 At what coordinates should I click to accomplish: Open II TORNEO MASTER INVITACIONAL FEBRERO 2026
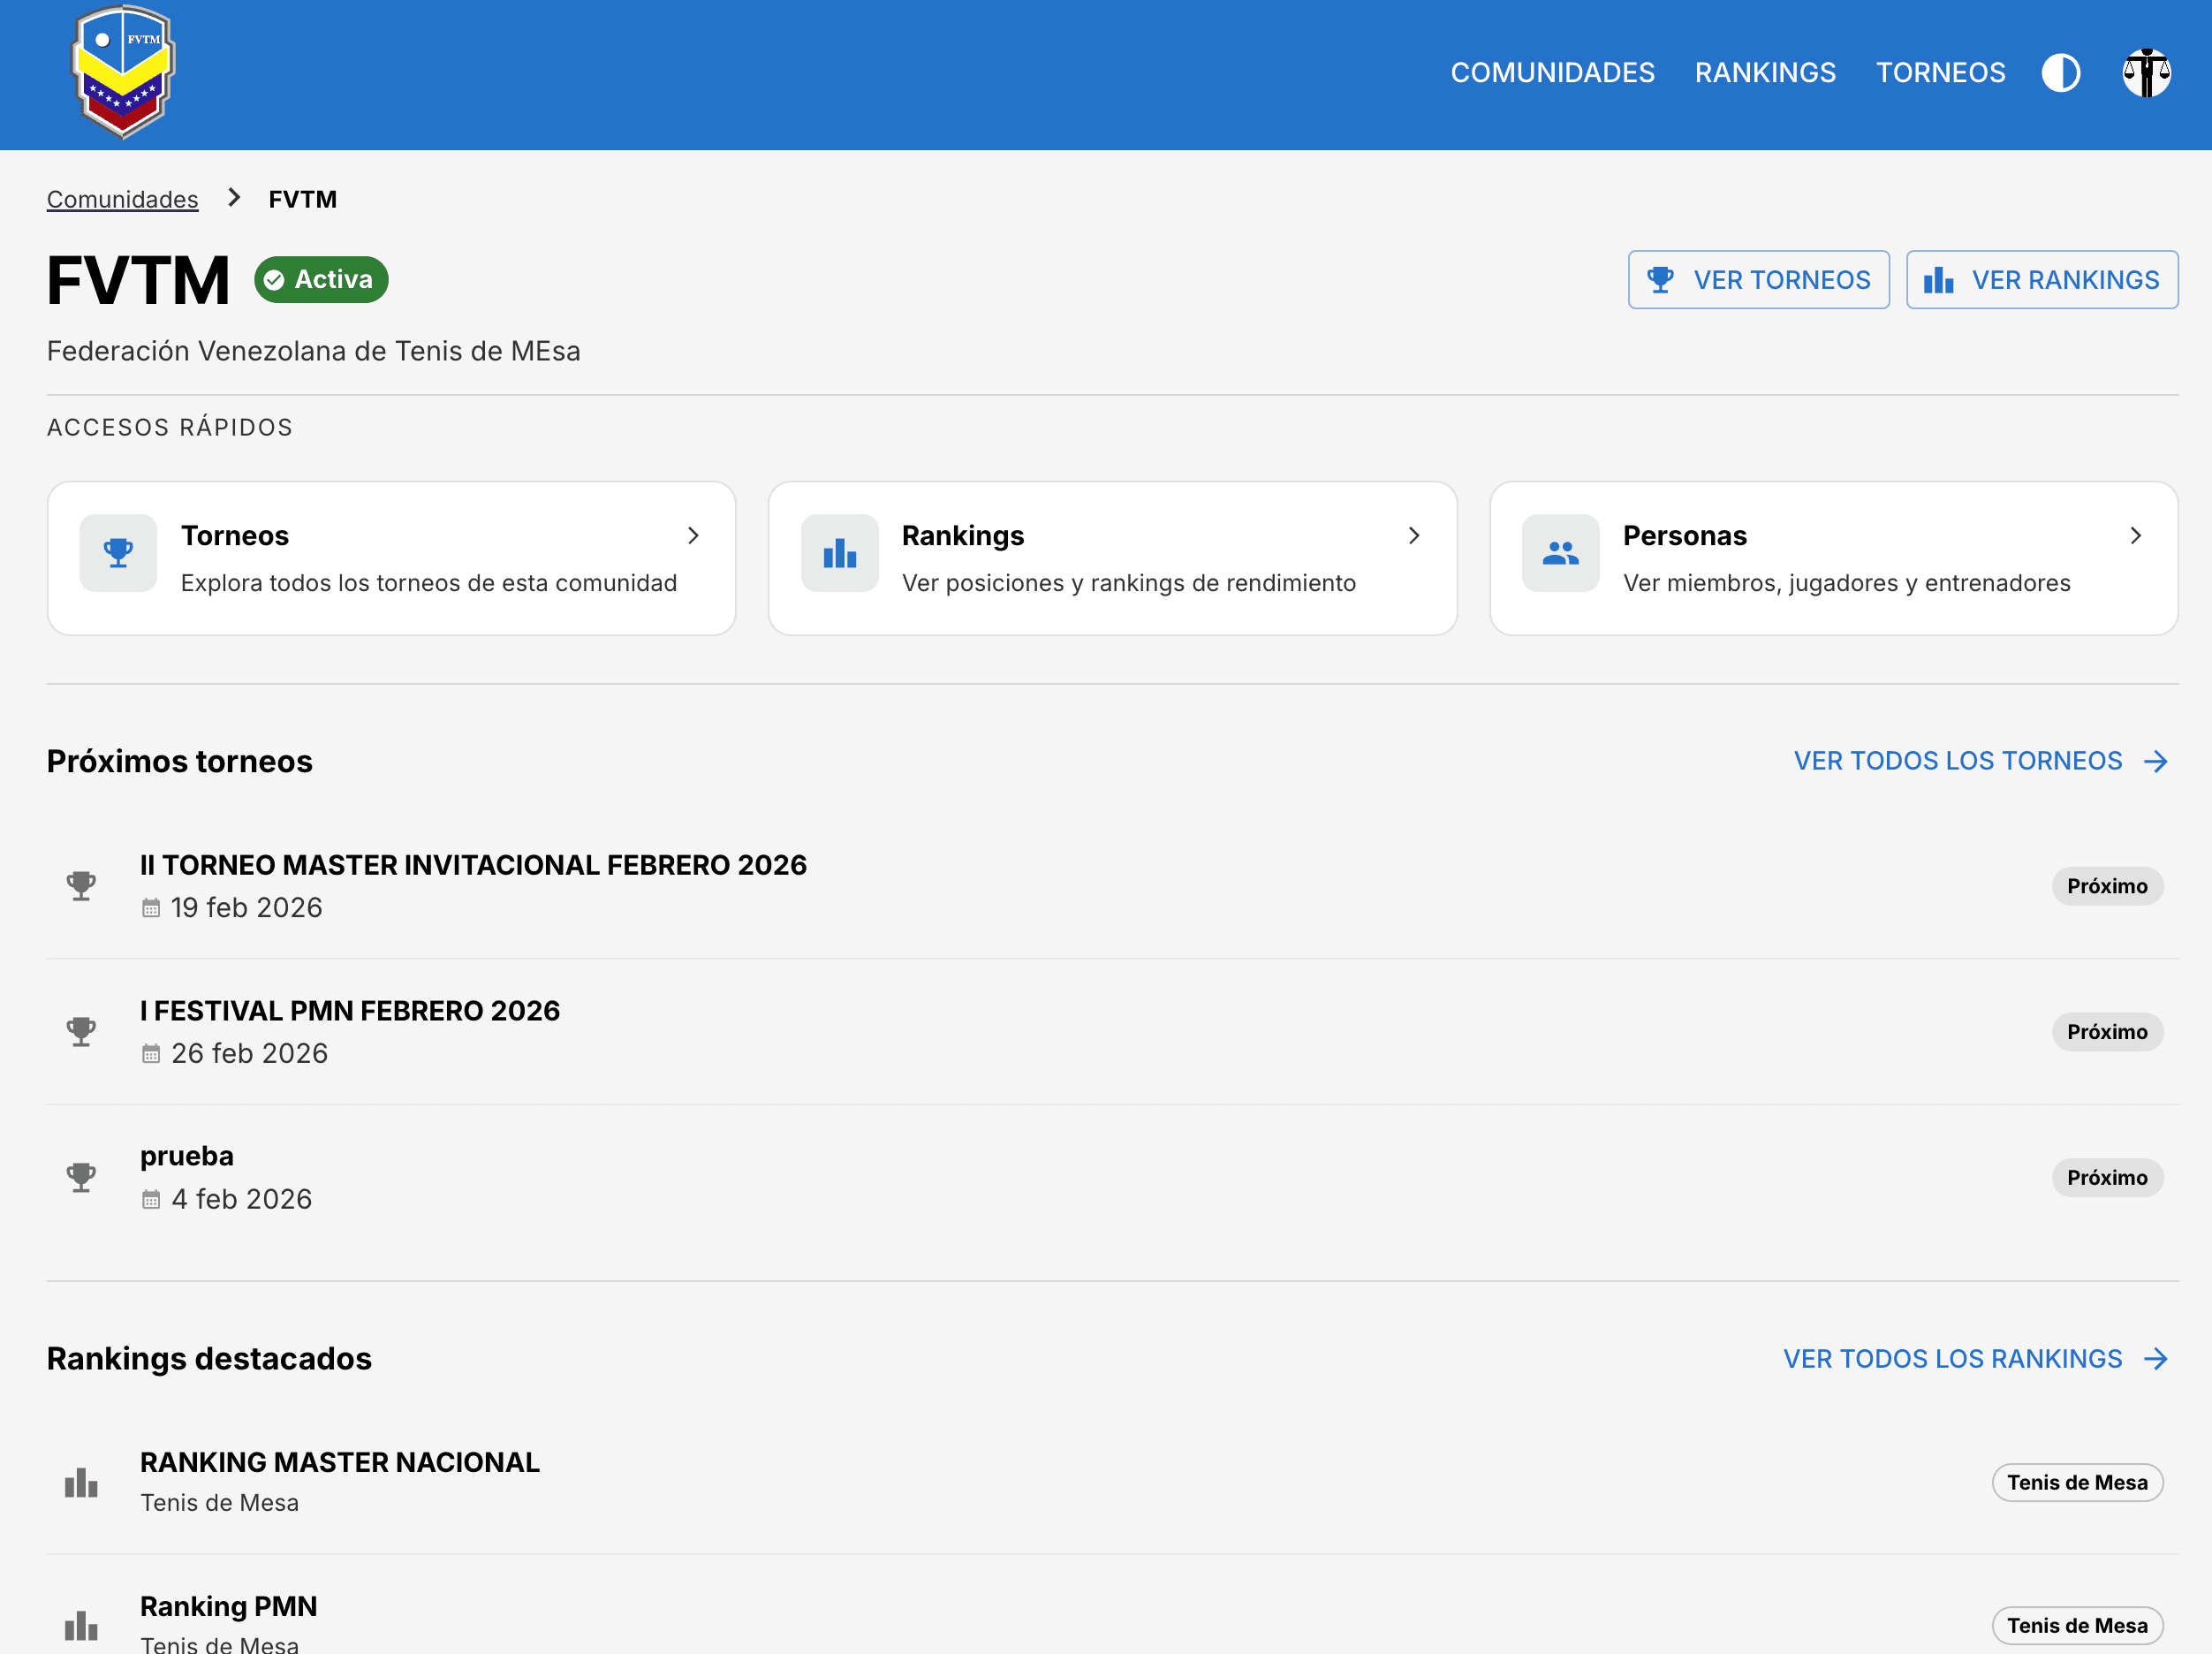473,865
